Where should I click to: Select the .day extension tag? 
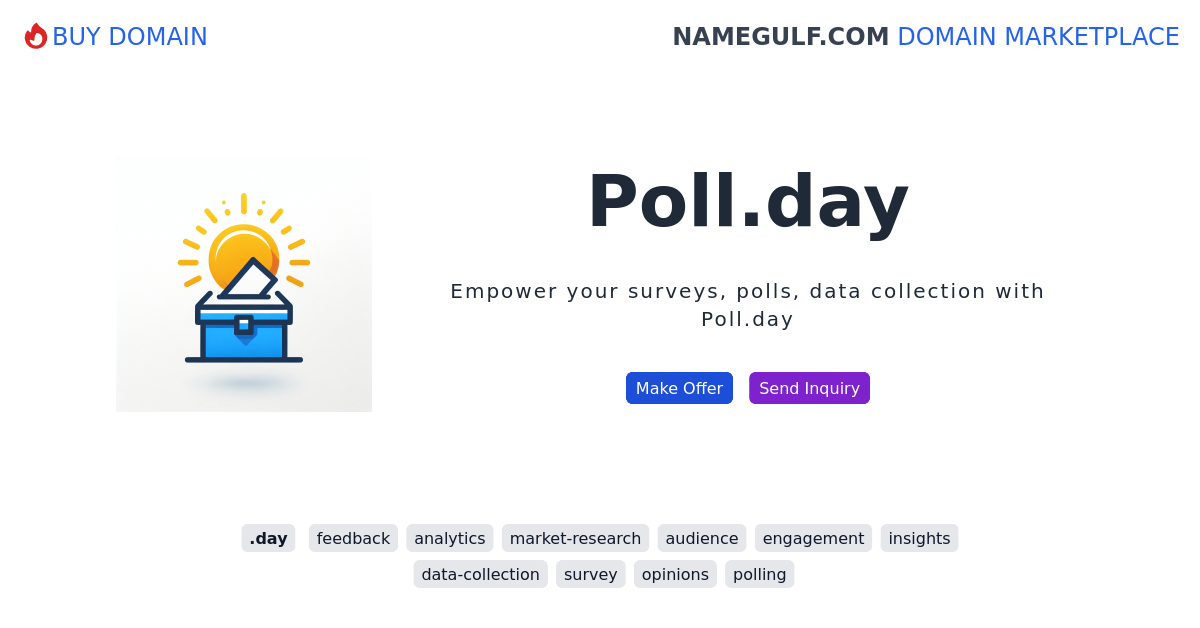(x=268, y=538)
